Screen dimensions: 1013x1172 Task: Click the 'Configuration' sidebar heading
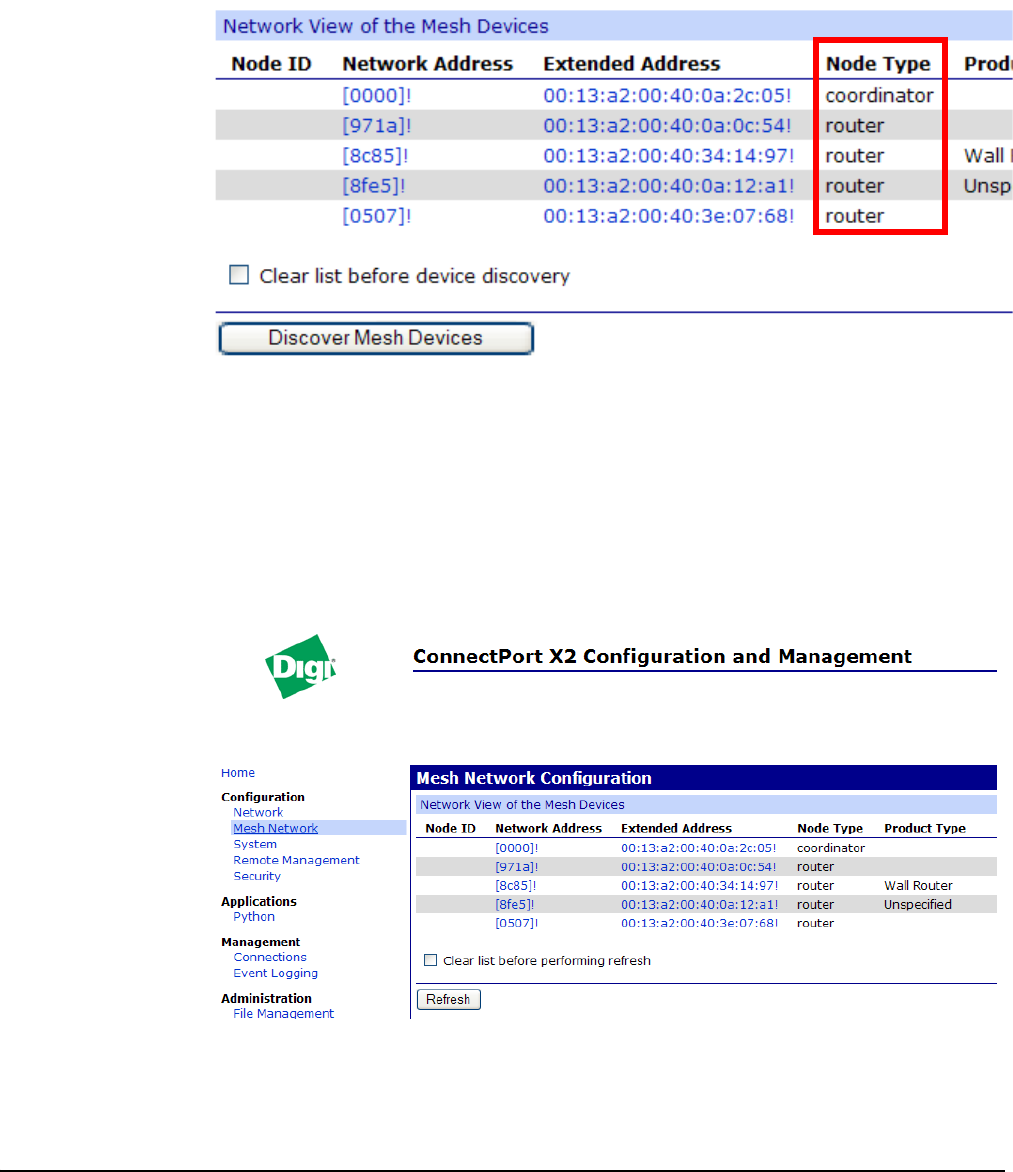(x=262, y=797)
